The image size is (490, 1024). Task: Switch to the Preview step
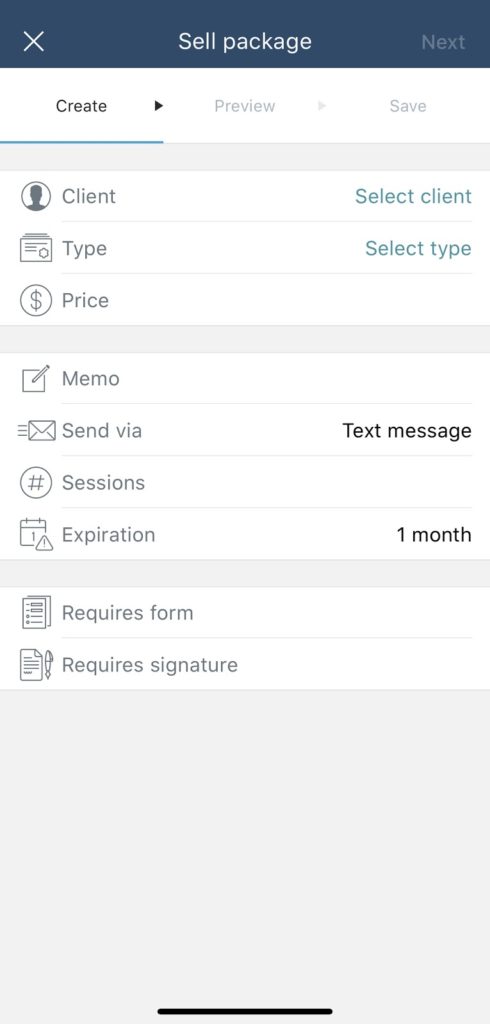tap(245, 106)
